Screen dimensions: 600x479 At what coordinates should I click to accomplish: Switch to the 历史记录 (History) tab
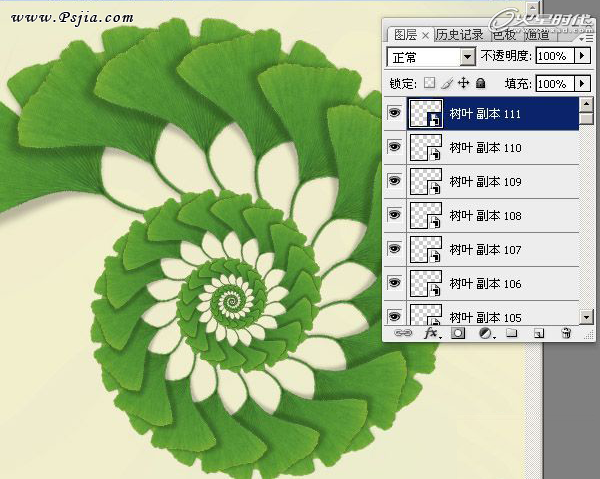point(461,35)
